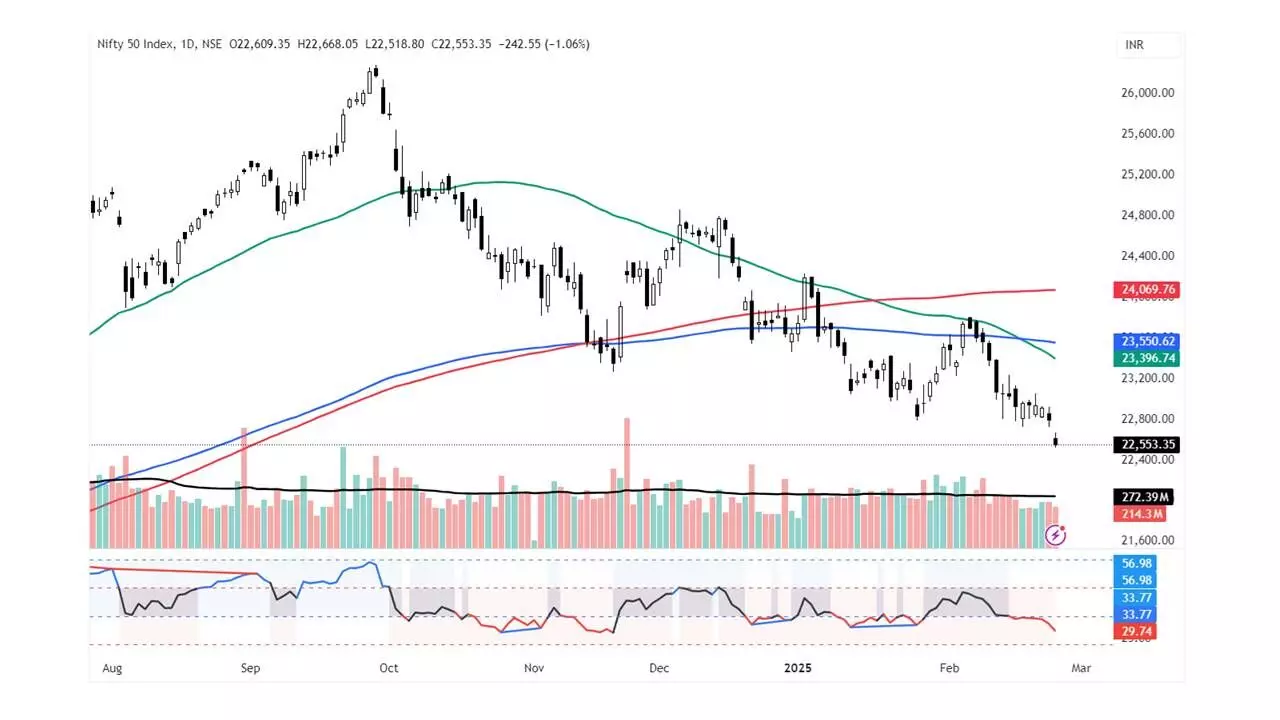Click the 21,600.00 price axis label
The height and width of the screenshot is (720, 1280).
1148,541
